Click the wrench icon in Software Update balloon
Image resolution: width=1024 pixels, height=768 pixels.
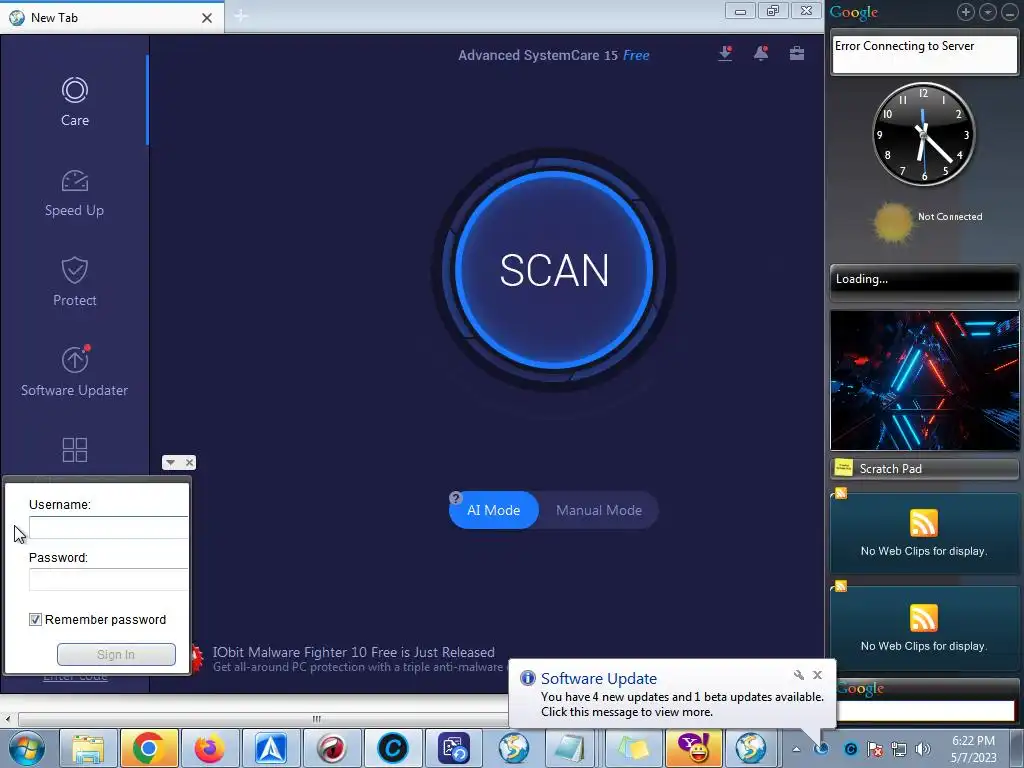point(799,675)
